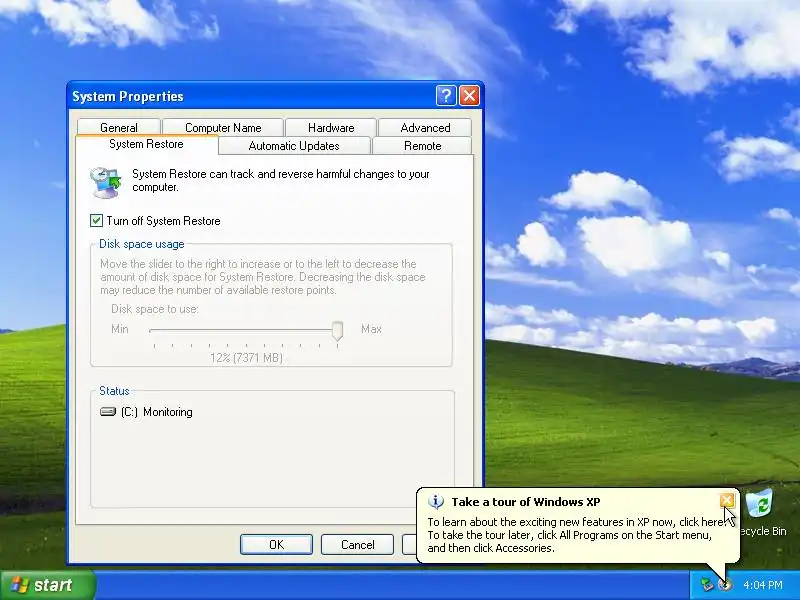Dismiss the Windows XP tour balloon
Screen dimensions: 800x600
(x=727, y=500)
